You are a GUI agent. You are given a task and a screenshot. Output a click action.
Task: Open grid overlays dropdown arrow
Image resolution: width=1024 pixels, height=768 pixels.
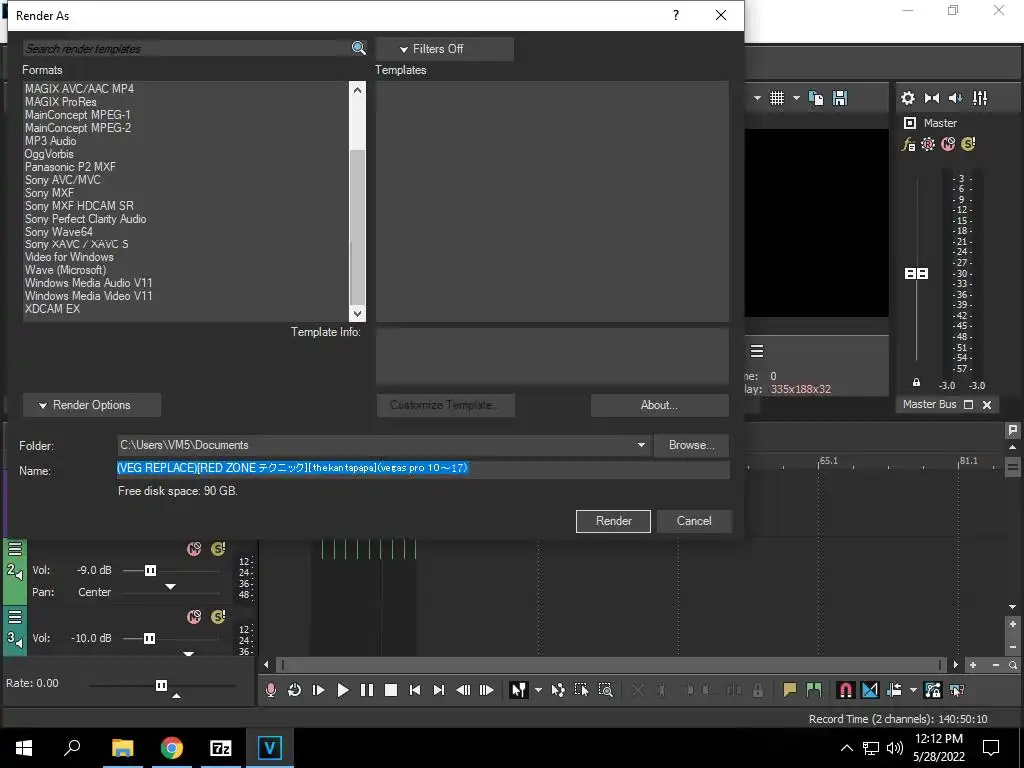pos(796,98)
